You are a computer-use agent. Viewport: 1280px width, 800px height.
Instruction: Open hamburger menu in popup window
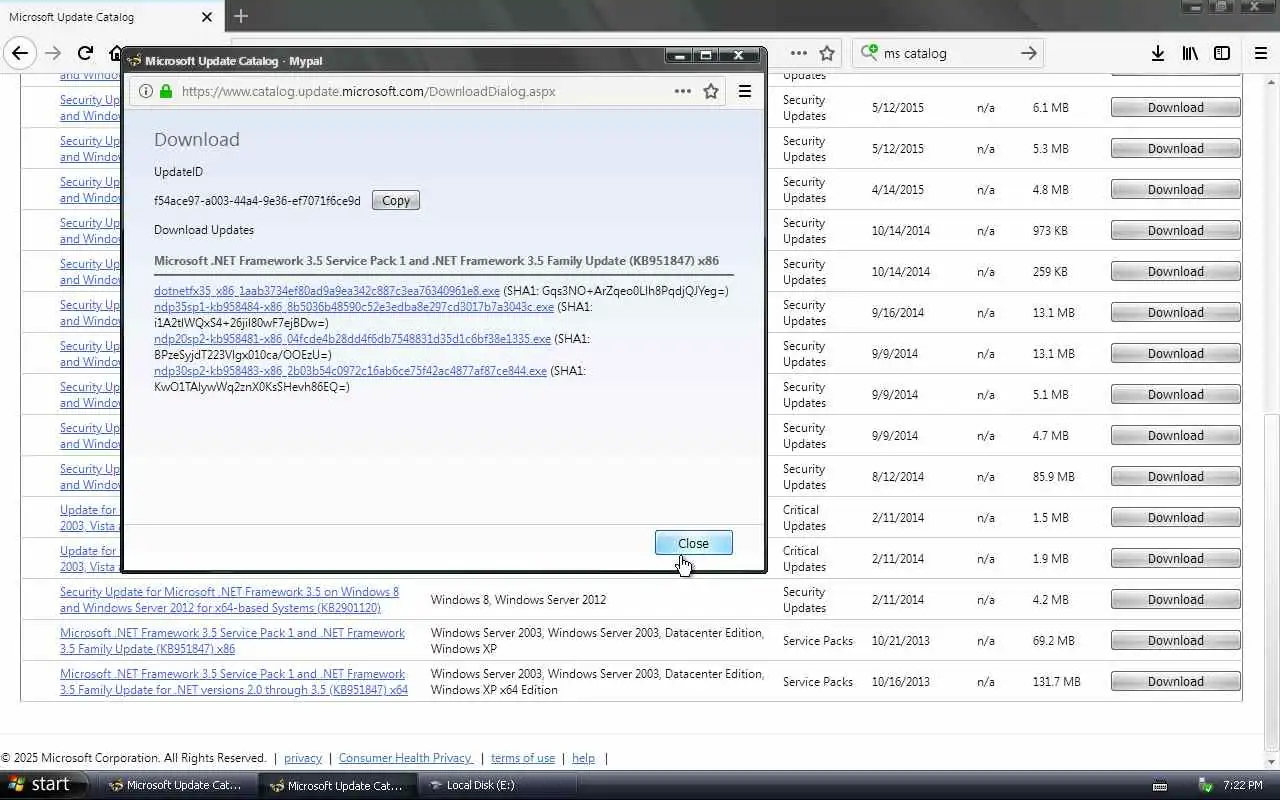745,91
